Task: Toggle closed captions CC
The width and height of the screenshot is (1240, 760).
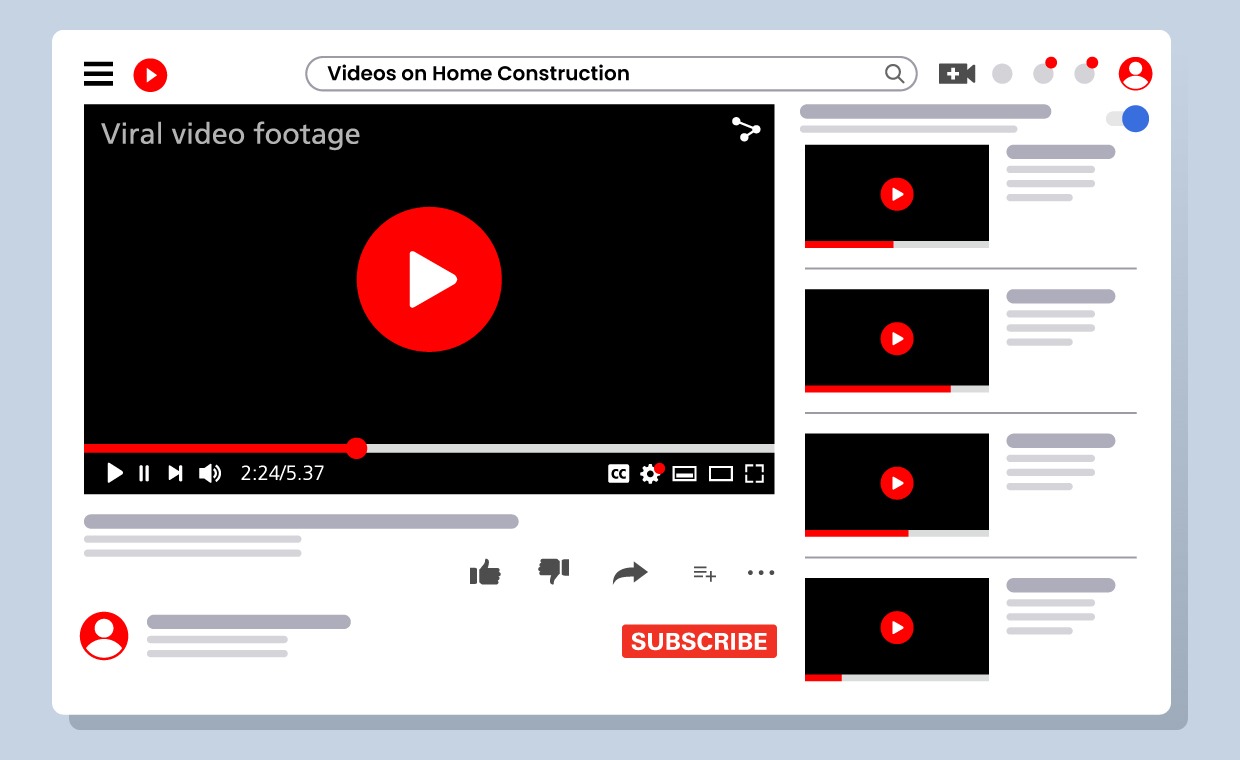Action: pyautogui.click(x=619, y=474)
